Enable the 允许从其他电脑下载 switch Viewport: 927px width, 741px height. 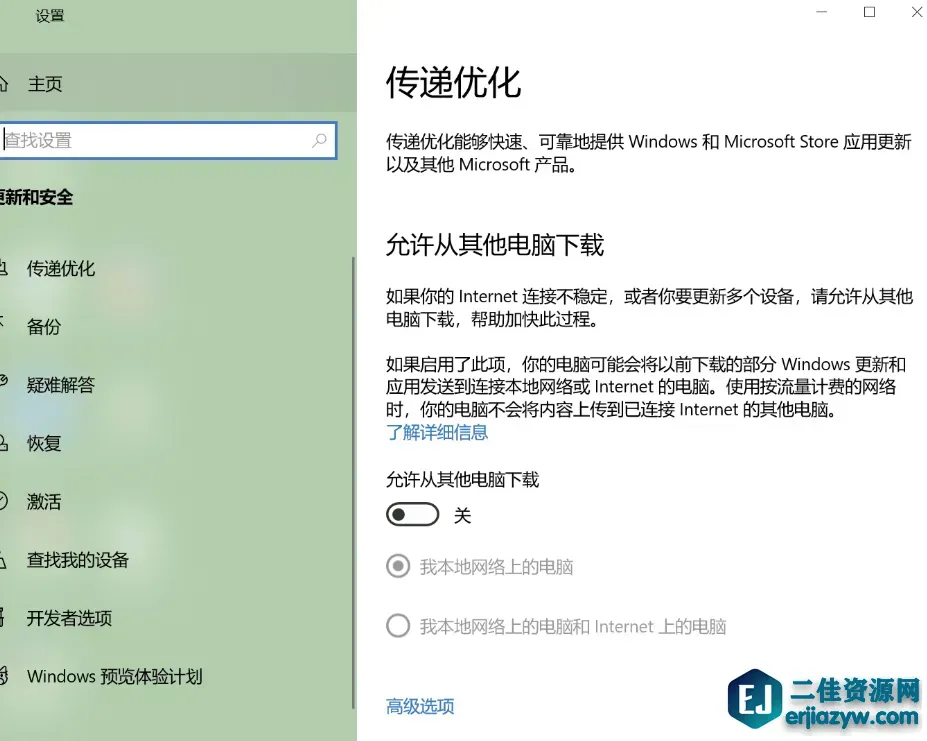click(x=411, y=513)
